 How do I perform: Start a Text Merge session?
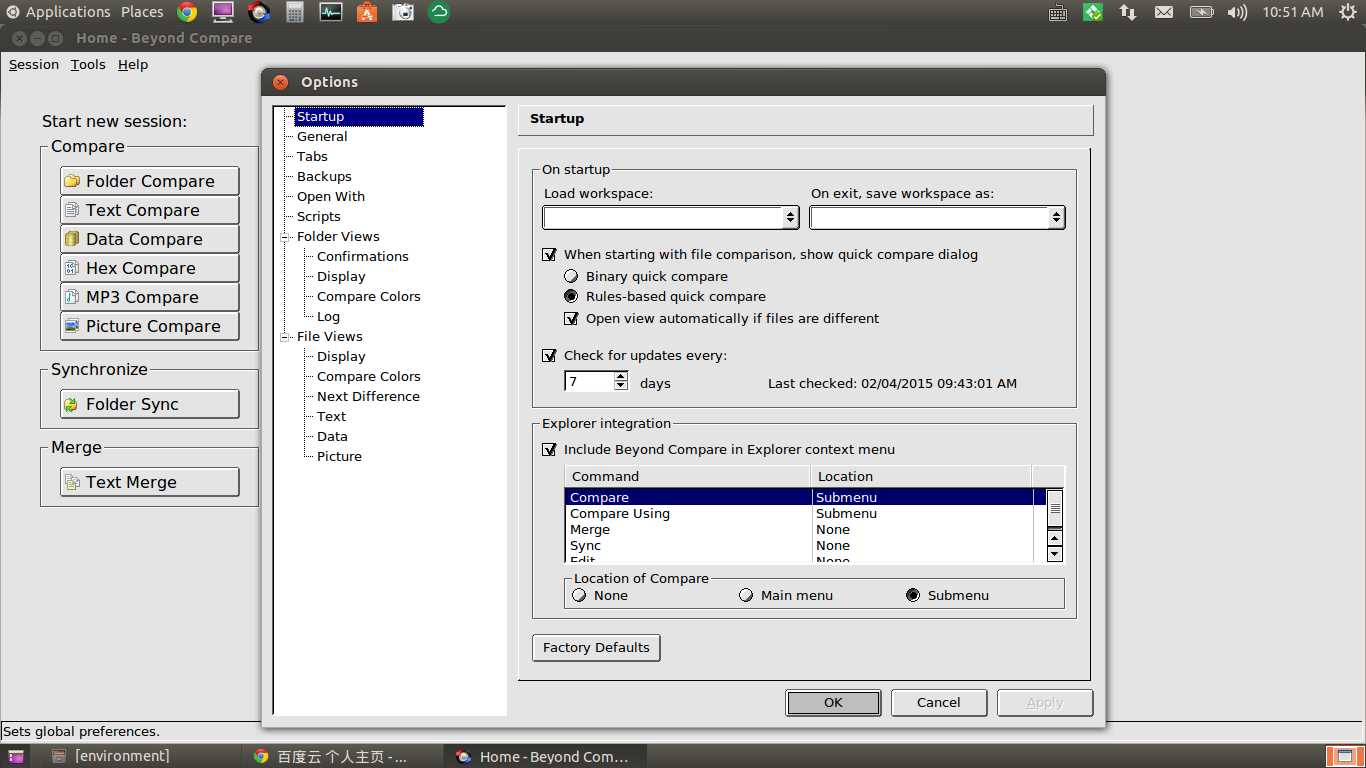150,482
